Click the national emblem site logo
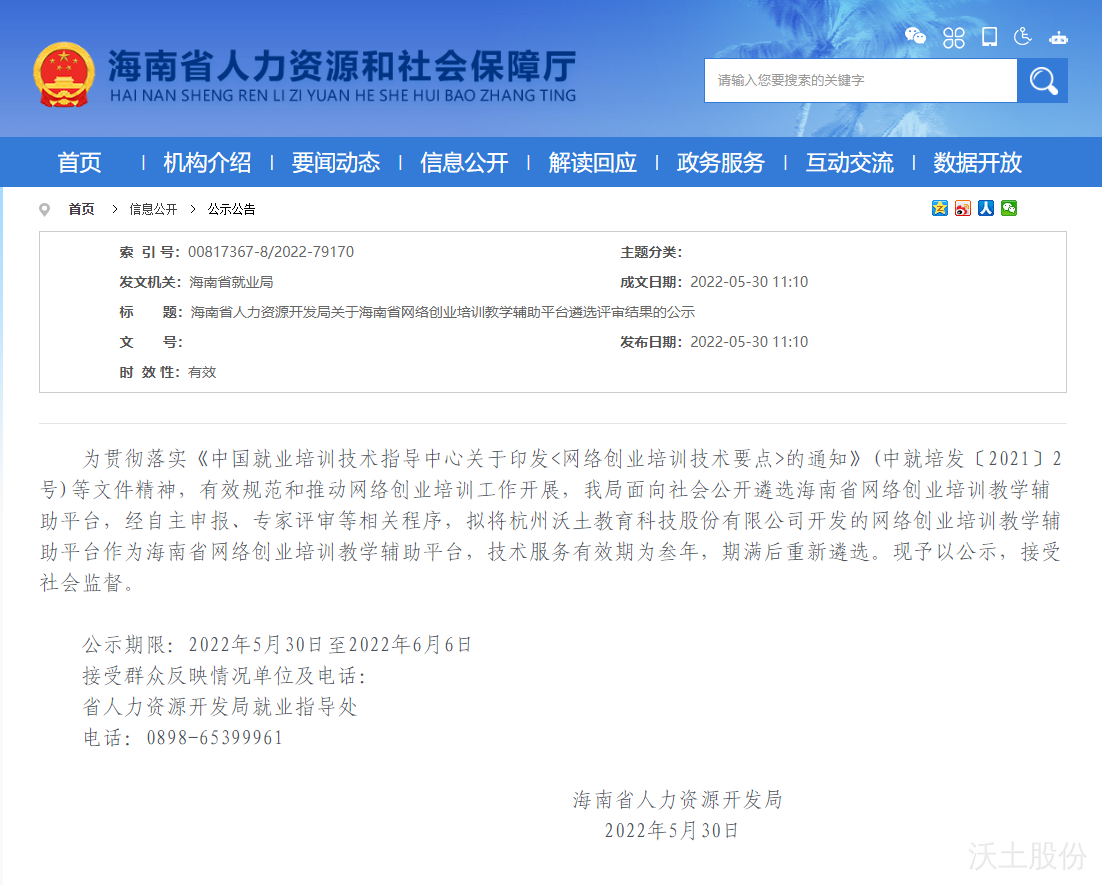Screen dimensions: 1102x885 (64, 76)
